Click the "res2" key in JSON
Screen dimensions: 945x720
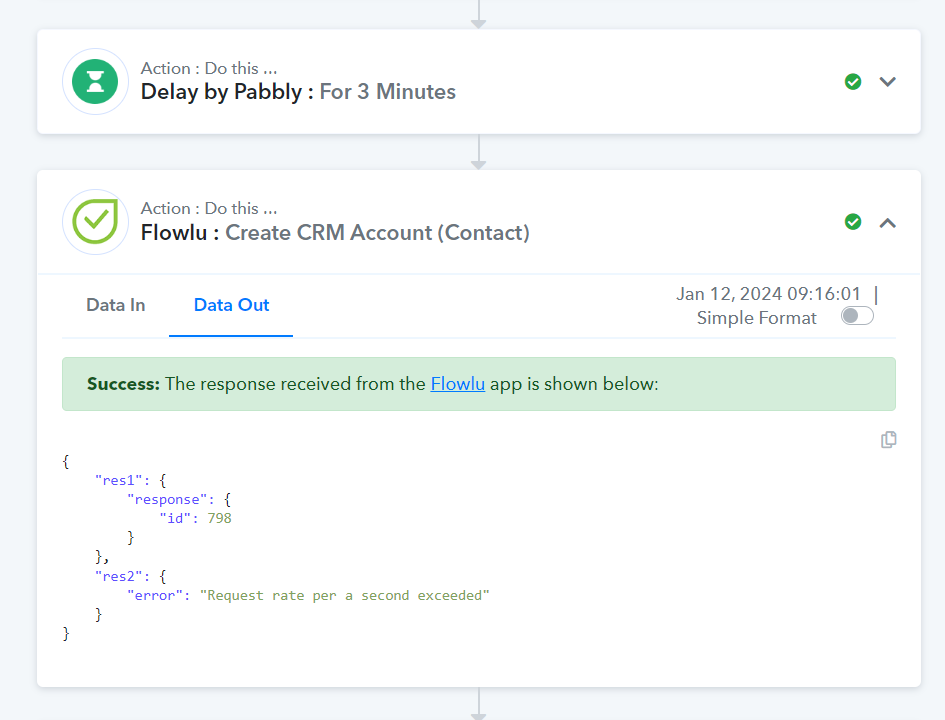point(119,577)
